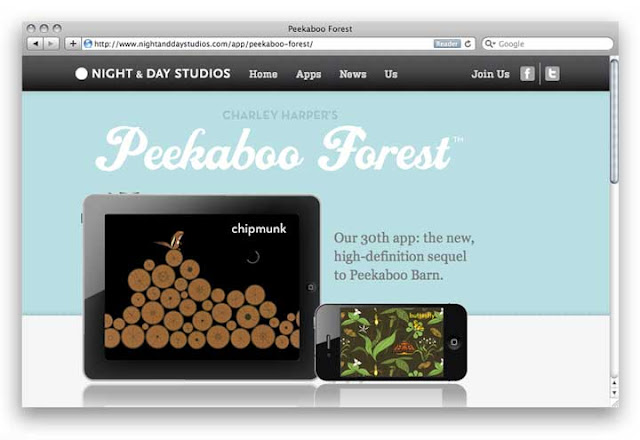The height and width of the screenshot is (440, 640).
Task: Open the Twitter icon link
Action: (x=552, y=74)
